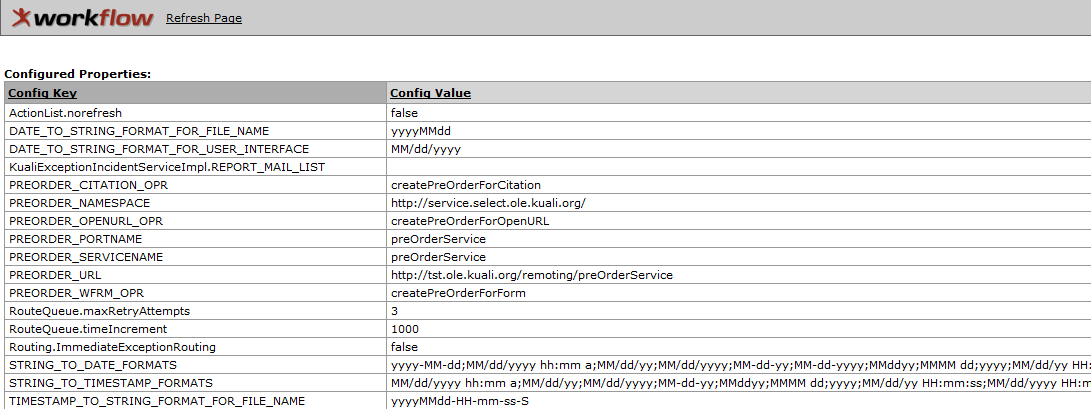The image size is (1091, 409).
Task: Click the http://service.select.ole.kuali.org/ value
Action: pos(488,203)
